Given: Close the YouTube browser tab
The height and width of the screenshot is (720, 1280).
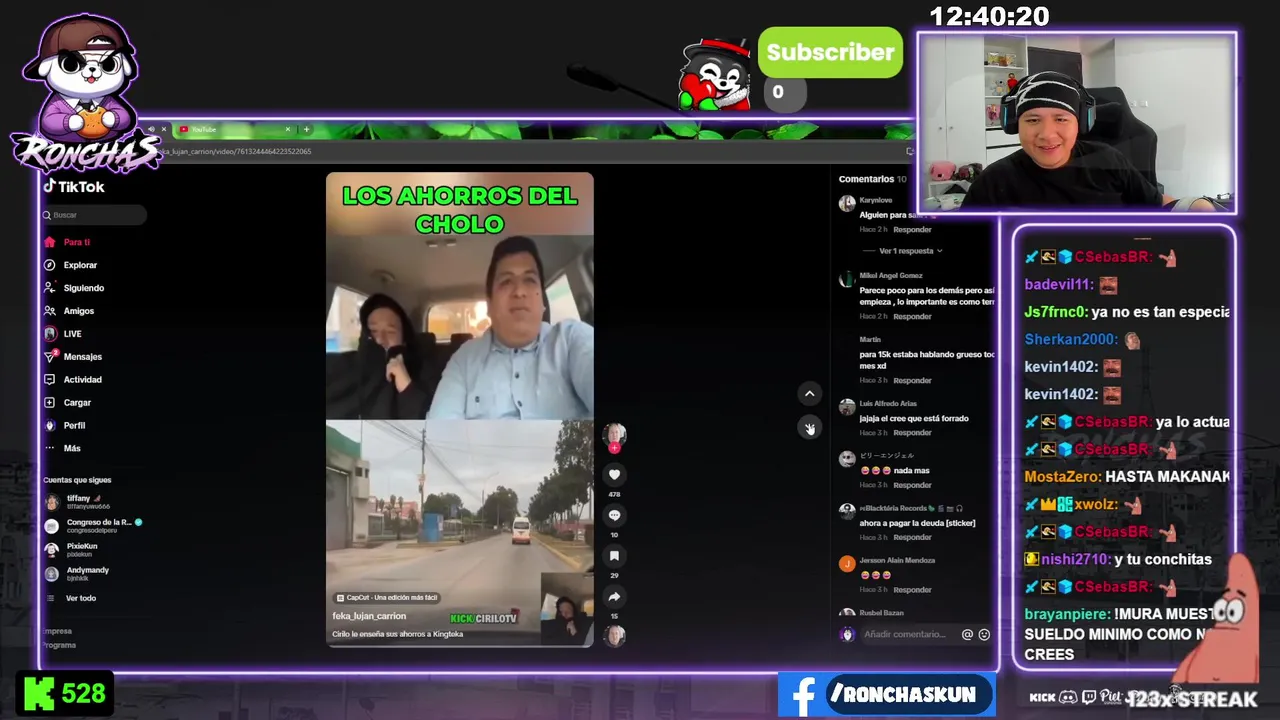Looking at the screenshot, I should (x=288, y=129).
